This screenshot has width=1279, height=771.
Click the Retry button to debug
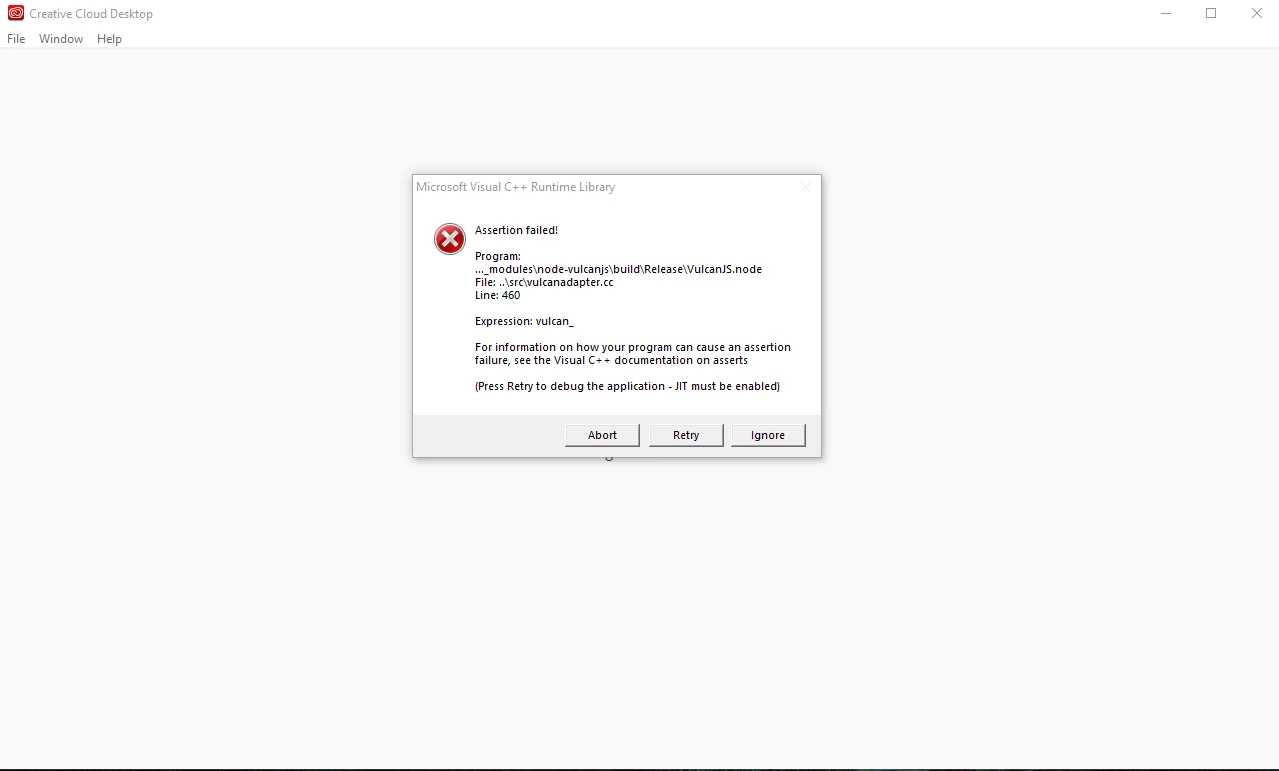(686, 435)
